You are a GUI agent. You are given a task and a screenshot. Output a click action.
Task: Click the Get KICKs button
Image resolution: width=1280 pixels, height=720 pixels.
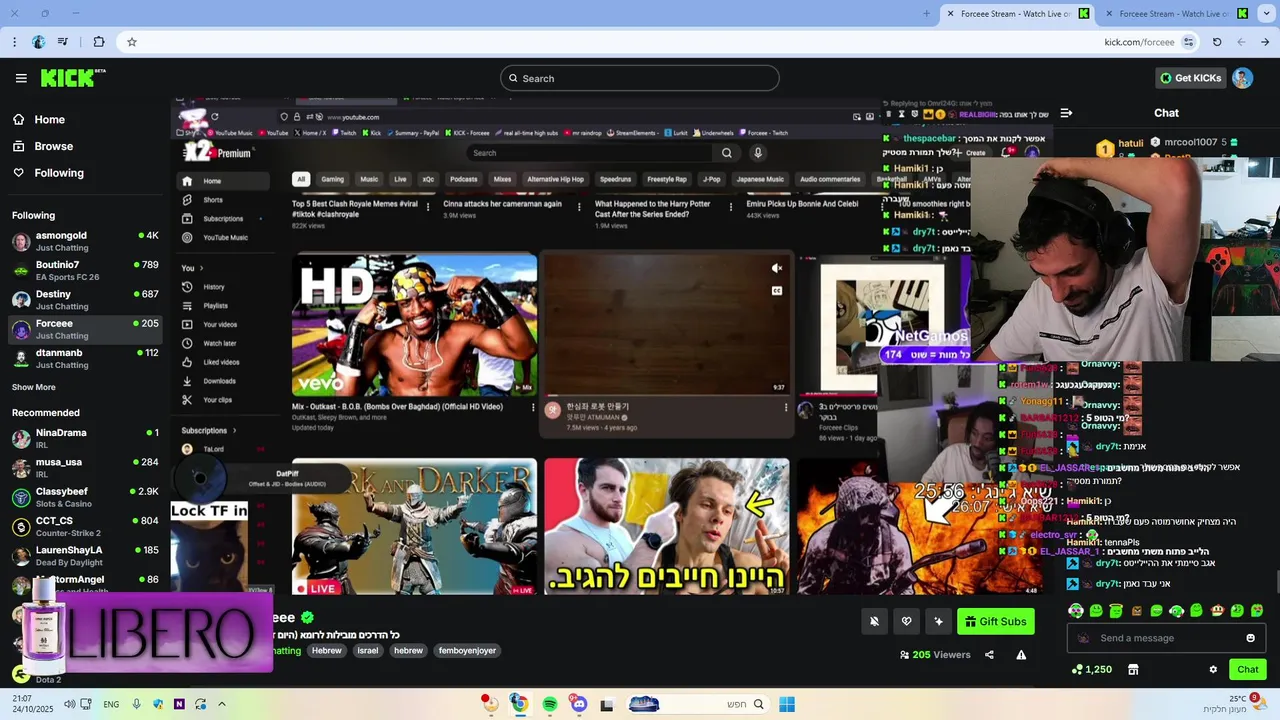[x=1190, y=78]
